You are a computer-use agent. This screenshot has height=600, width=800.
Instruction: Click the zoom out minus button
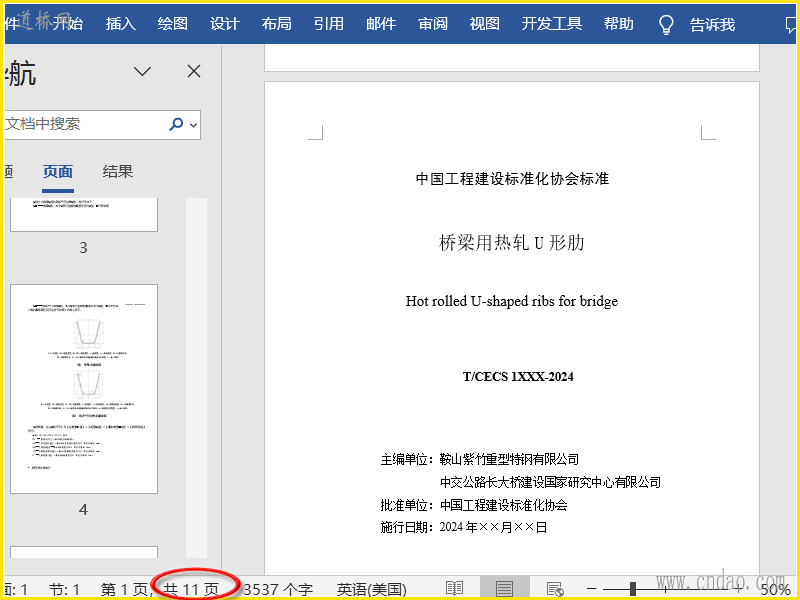click(x=592, y=589)
